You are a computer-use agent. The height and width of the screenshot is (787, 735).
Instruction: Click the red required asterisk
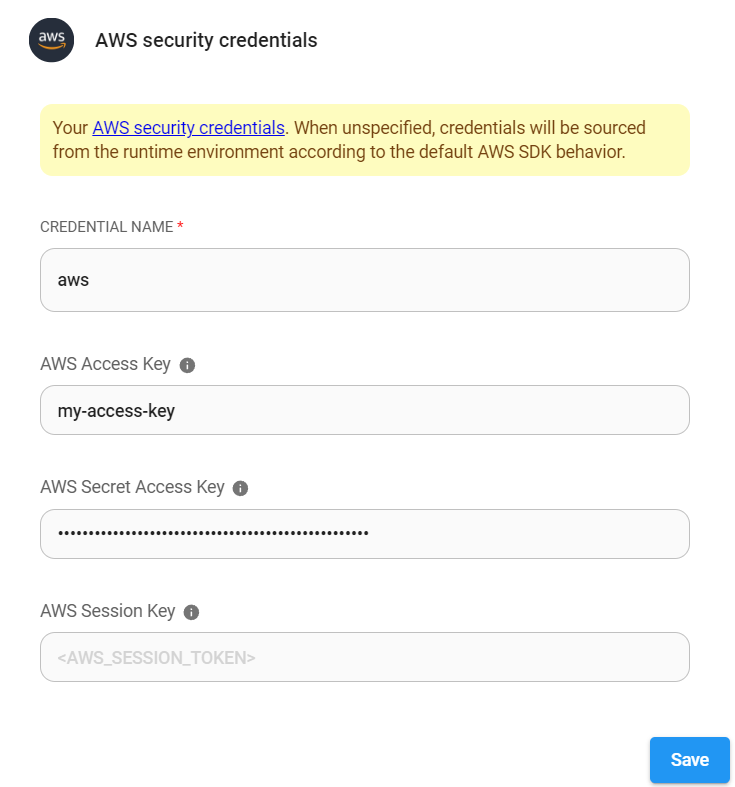click(180, 226)
